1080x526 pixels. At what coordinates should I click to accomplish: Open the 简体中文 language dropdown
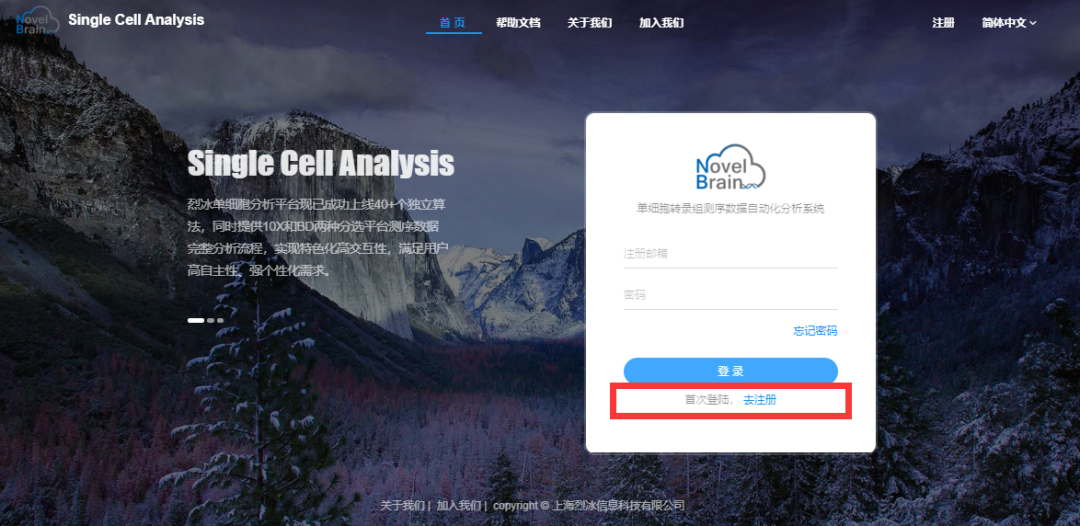1009,23
